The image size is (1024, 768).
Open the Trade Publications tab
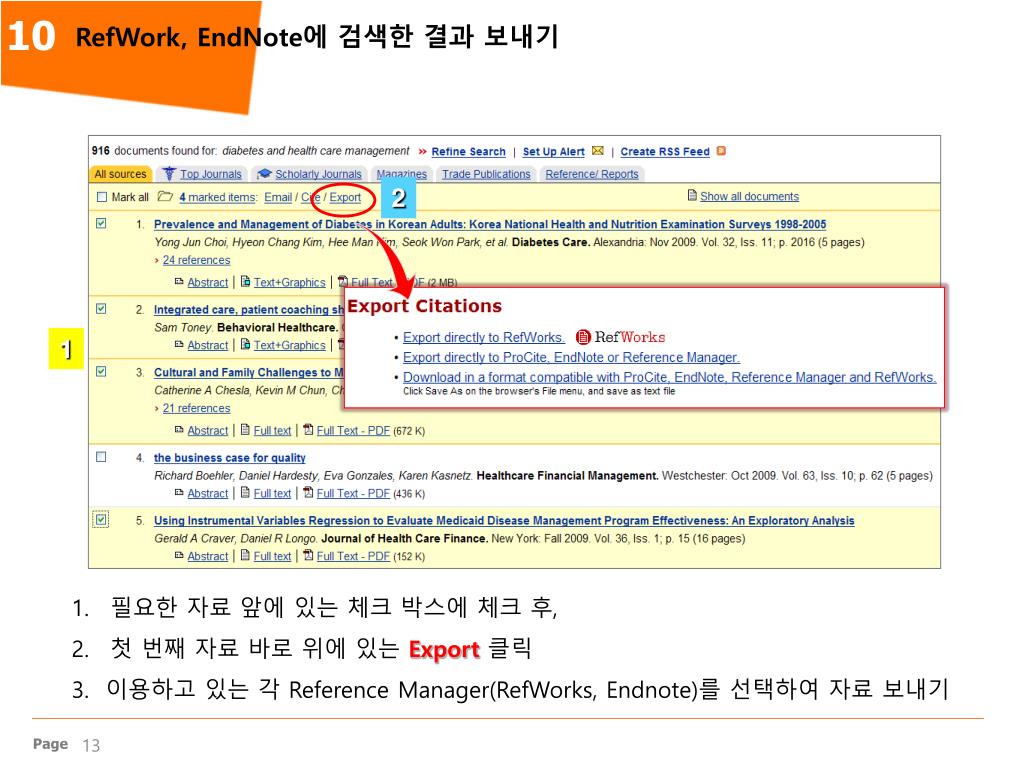486,174
